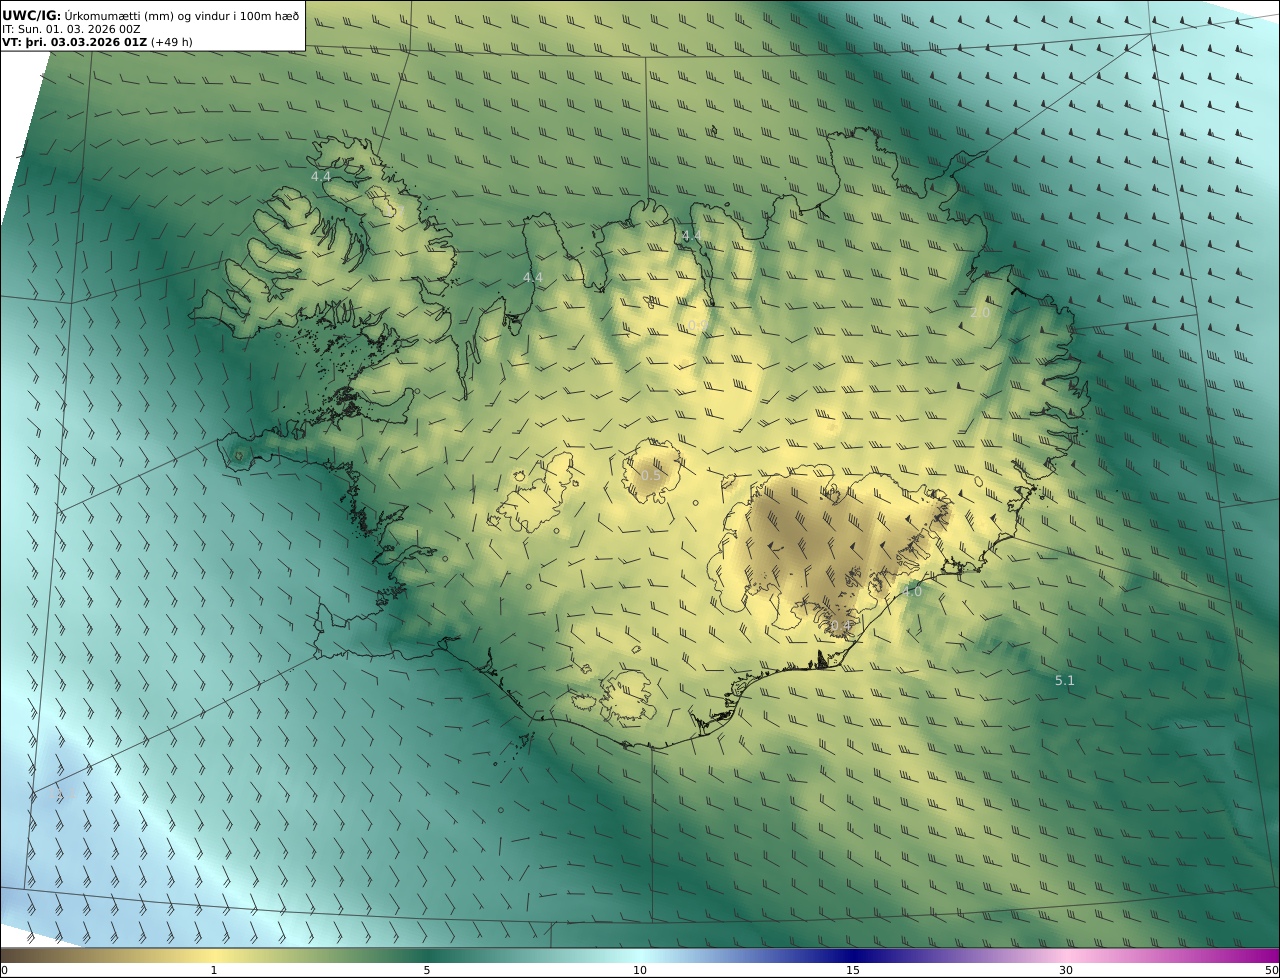
Task: Click the '0' tick on the colour scale
Action: point(4,970)
